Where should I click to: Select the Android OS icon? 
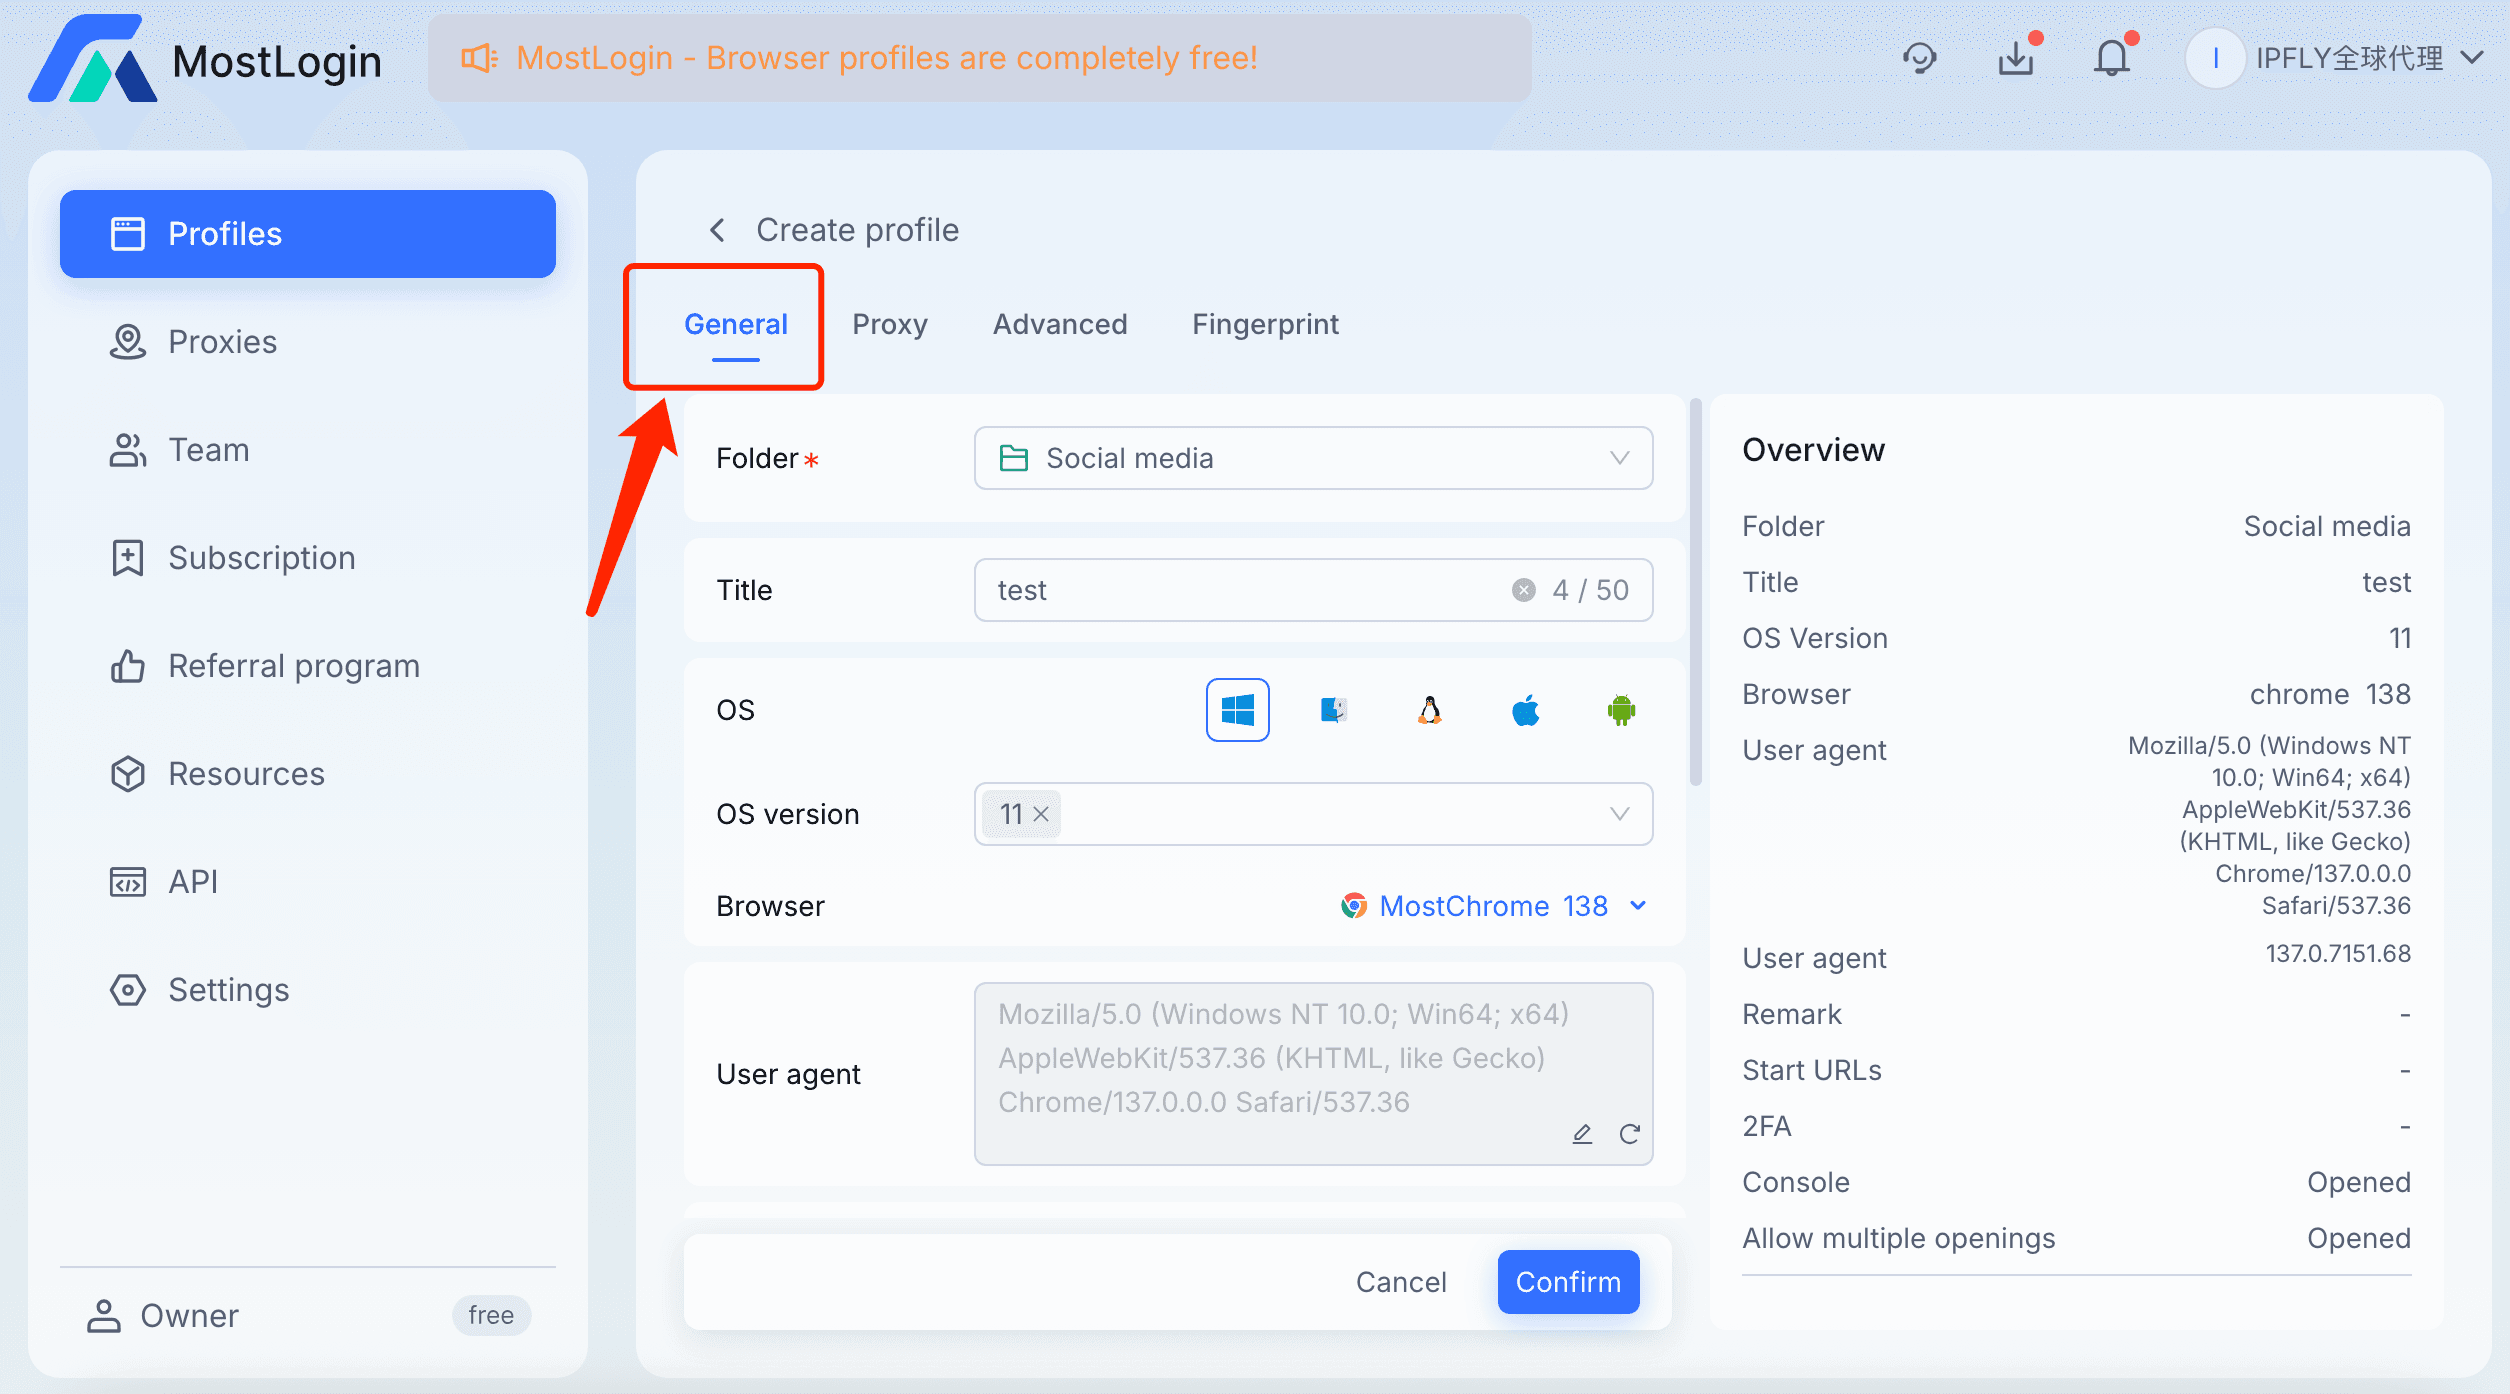[1621, 710]
